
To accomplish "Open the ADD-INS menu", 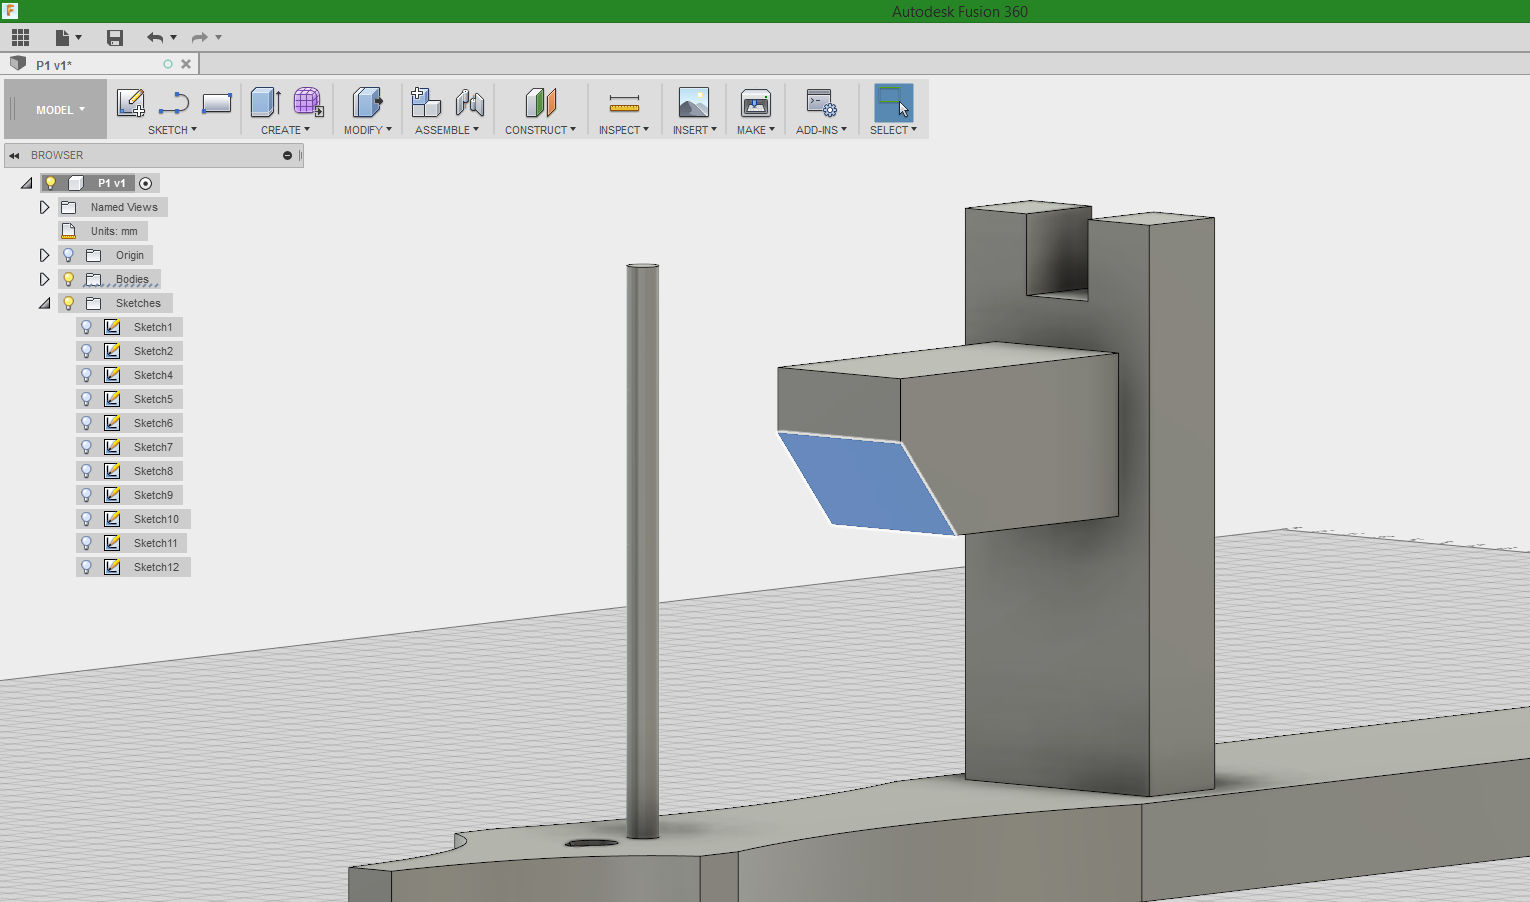I will (x=821, y=130).
